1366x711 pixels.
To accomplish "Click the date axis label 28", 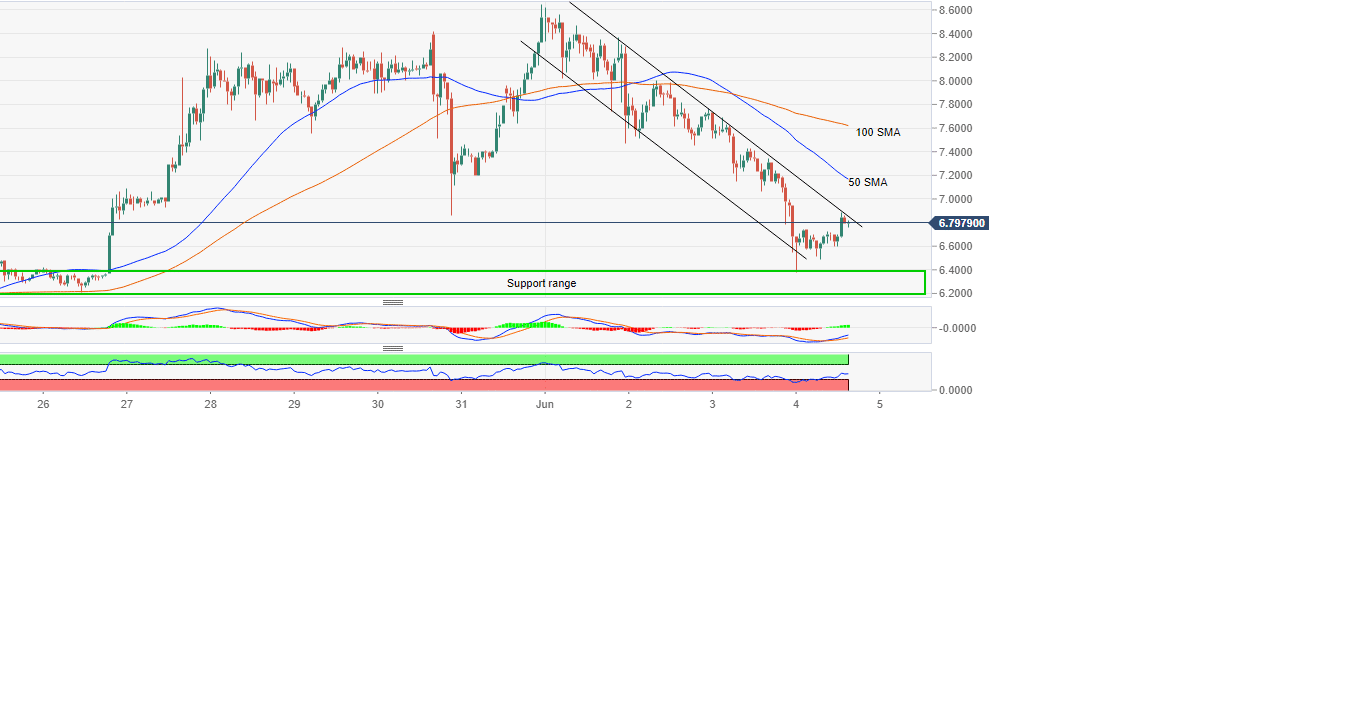I will [210, 405].
